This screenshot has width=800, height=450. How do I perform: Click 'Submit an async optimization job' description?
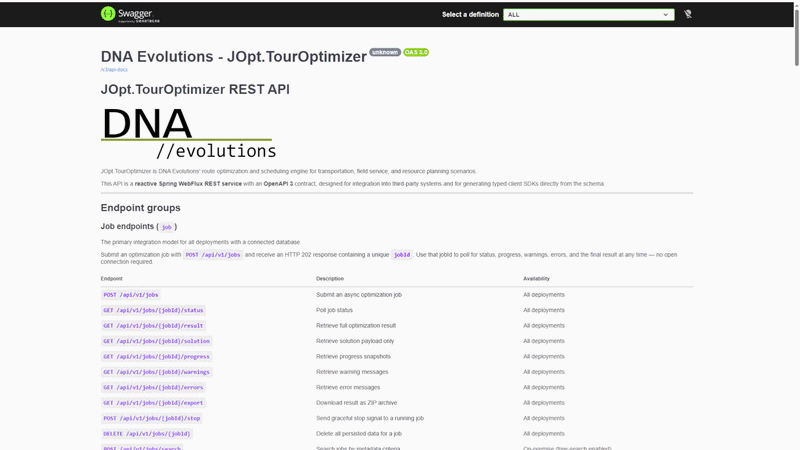tap(359, 295)
